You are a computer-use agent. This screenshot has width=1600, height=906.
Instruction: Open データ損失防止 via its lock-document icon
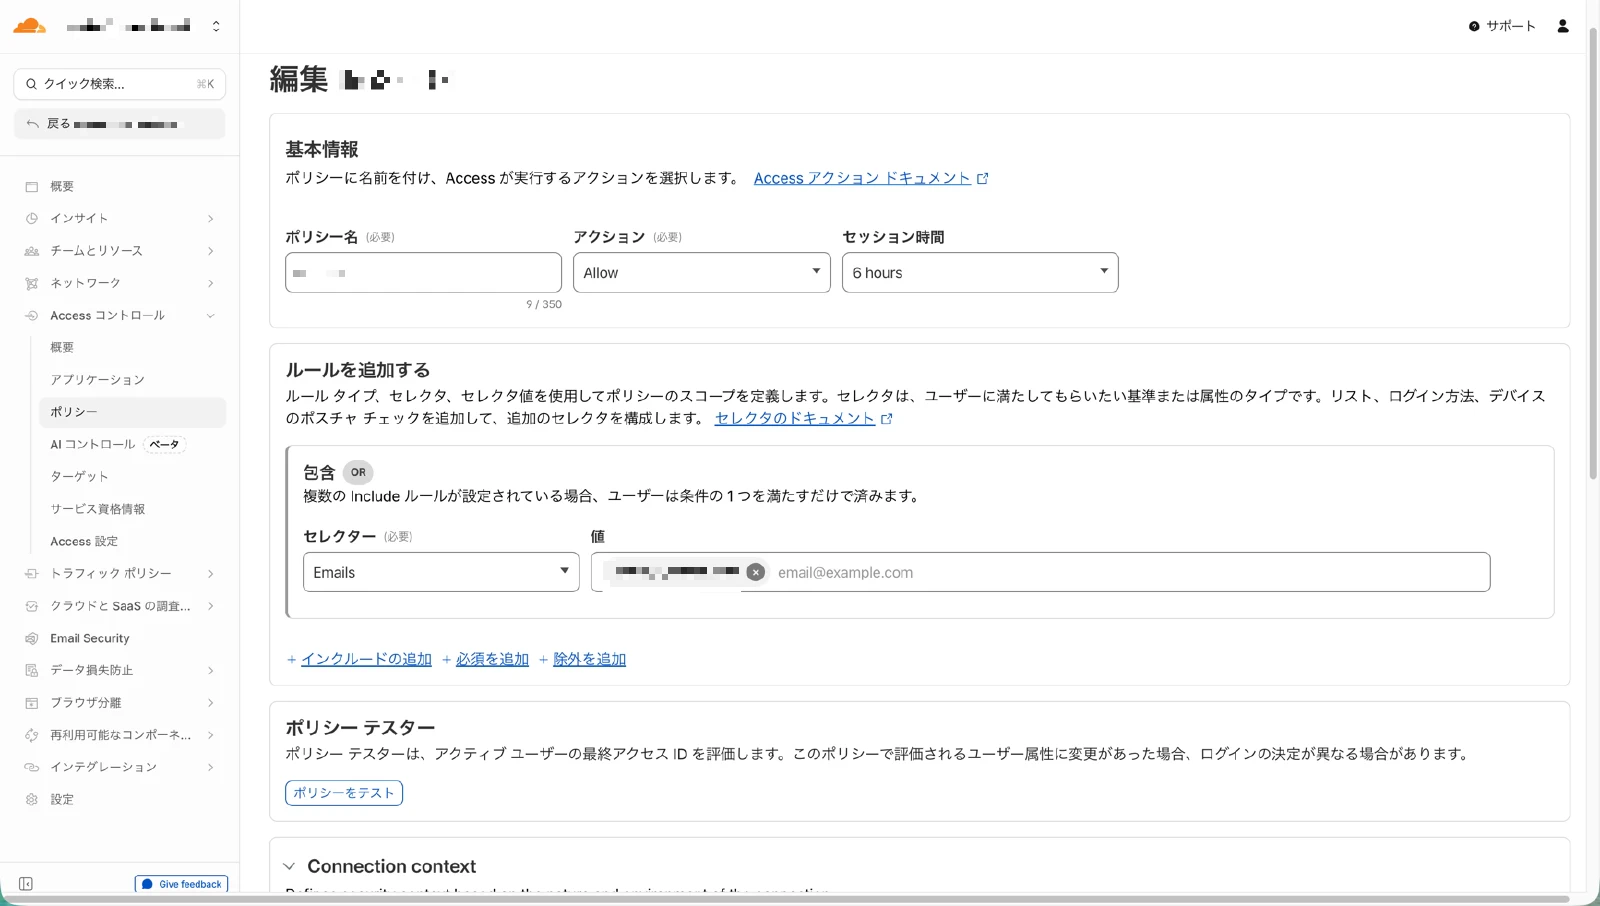click(x=30, y=670)
